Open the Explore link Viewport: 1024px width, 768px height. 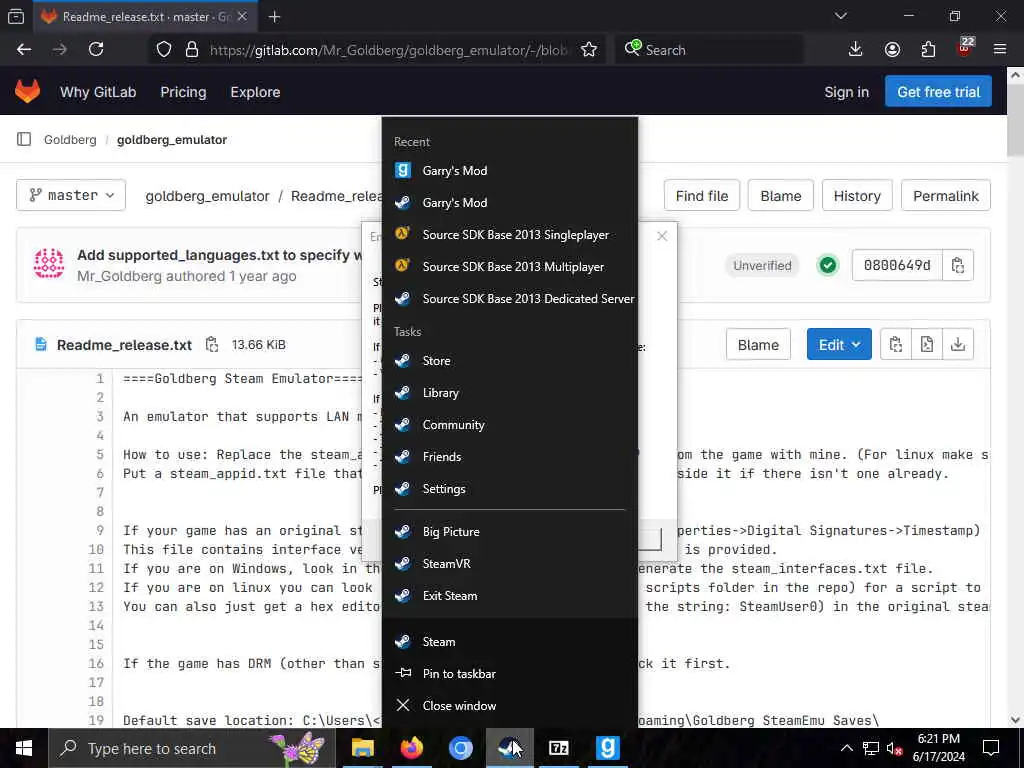(x=255, y=92)
